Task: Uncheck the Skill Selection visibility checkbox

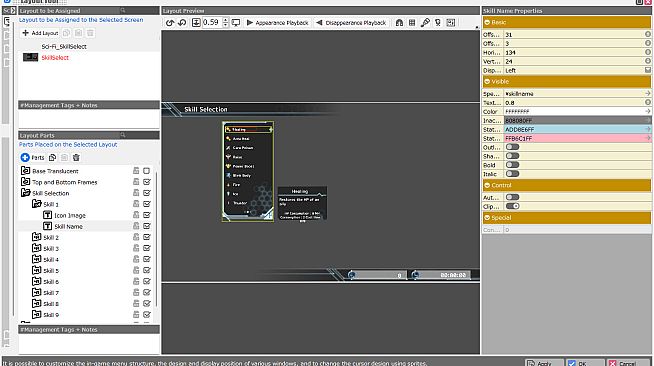Action: click(x=146, y=193)
